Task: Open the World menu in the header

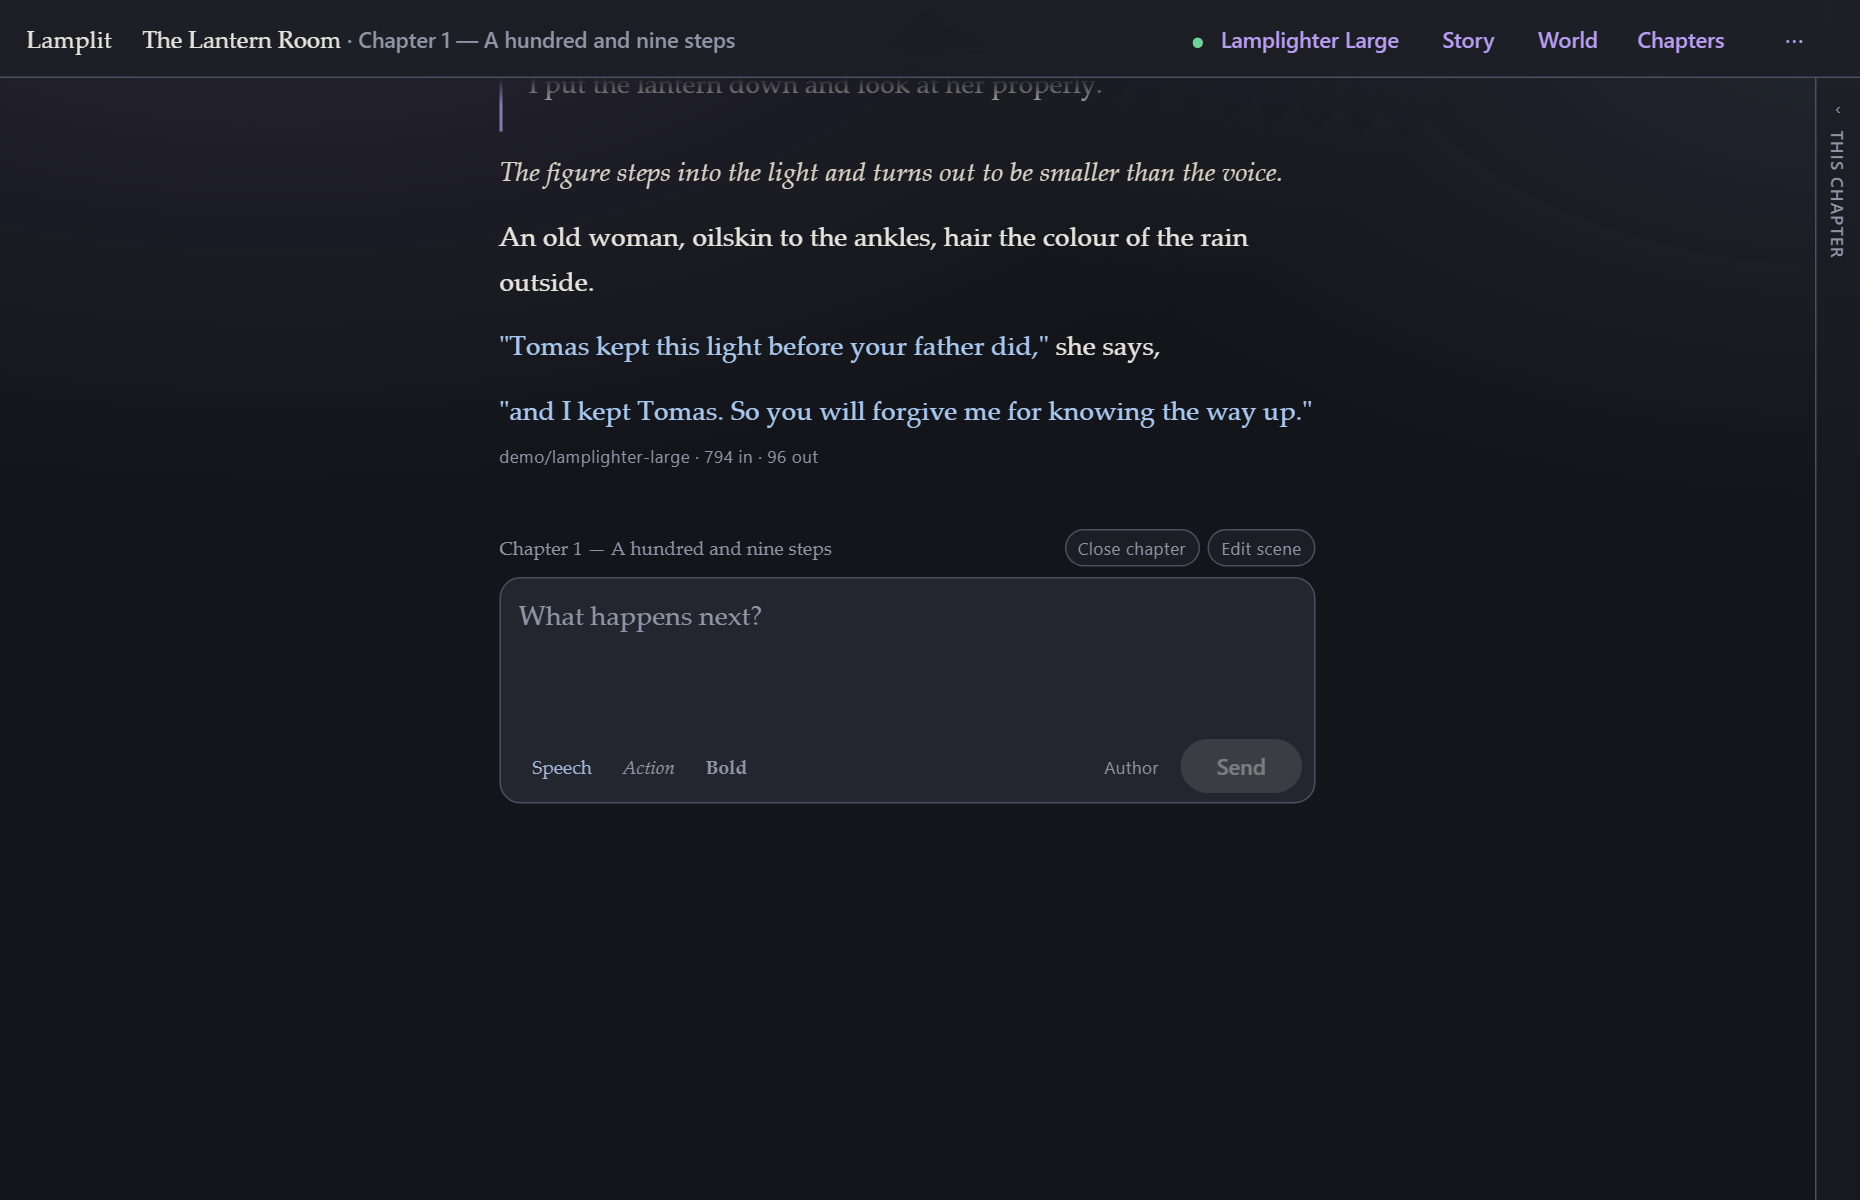Action: [x=1567, y=41]
